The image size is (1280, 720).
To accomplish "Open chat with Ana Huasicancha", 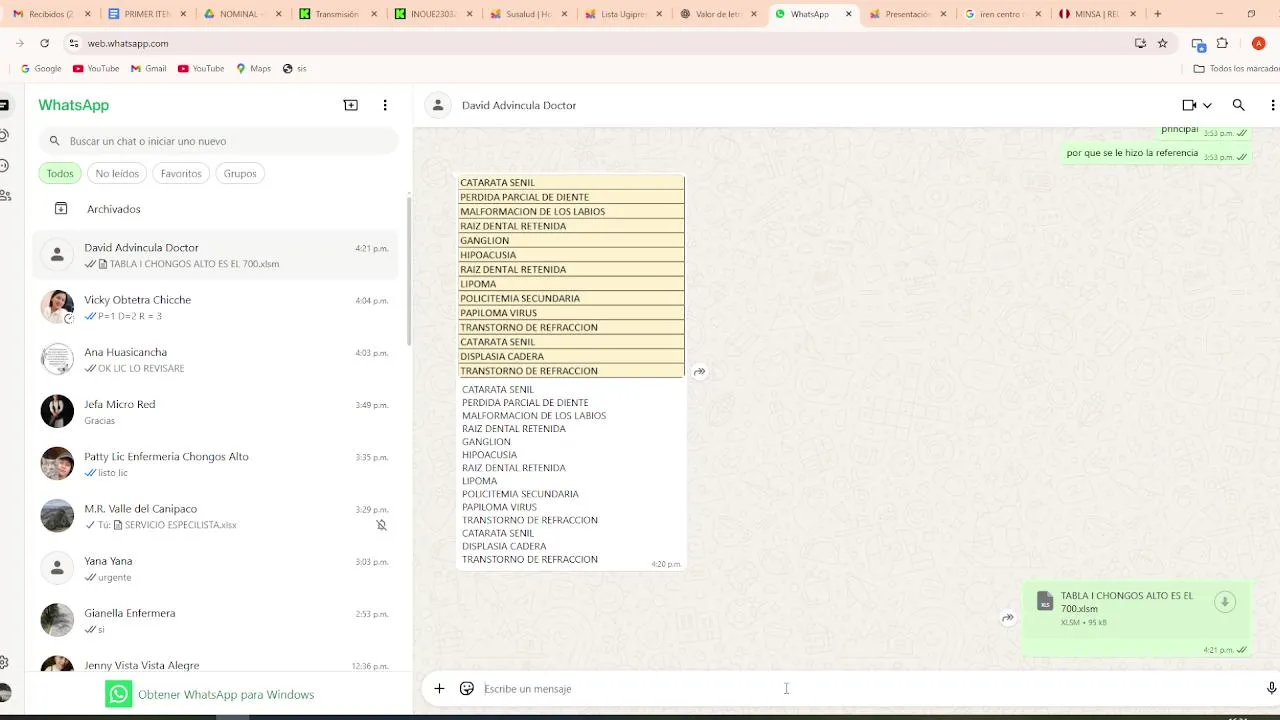I will pos(216,360).
